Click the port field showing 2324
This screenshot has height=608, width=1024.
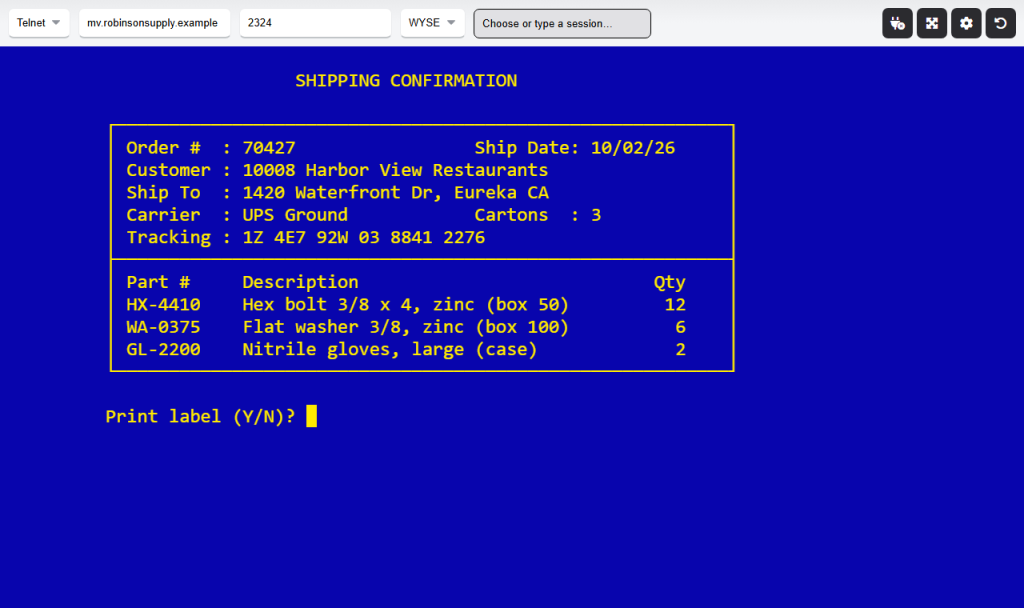315,23
